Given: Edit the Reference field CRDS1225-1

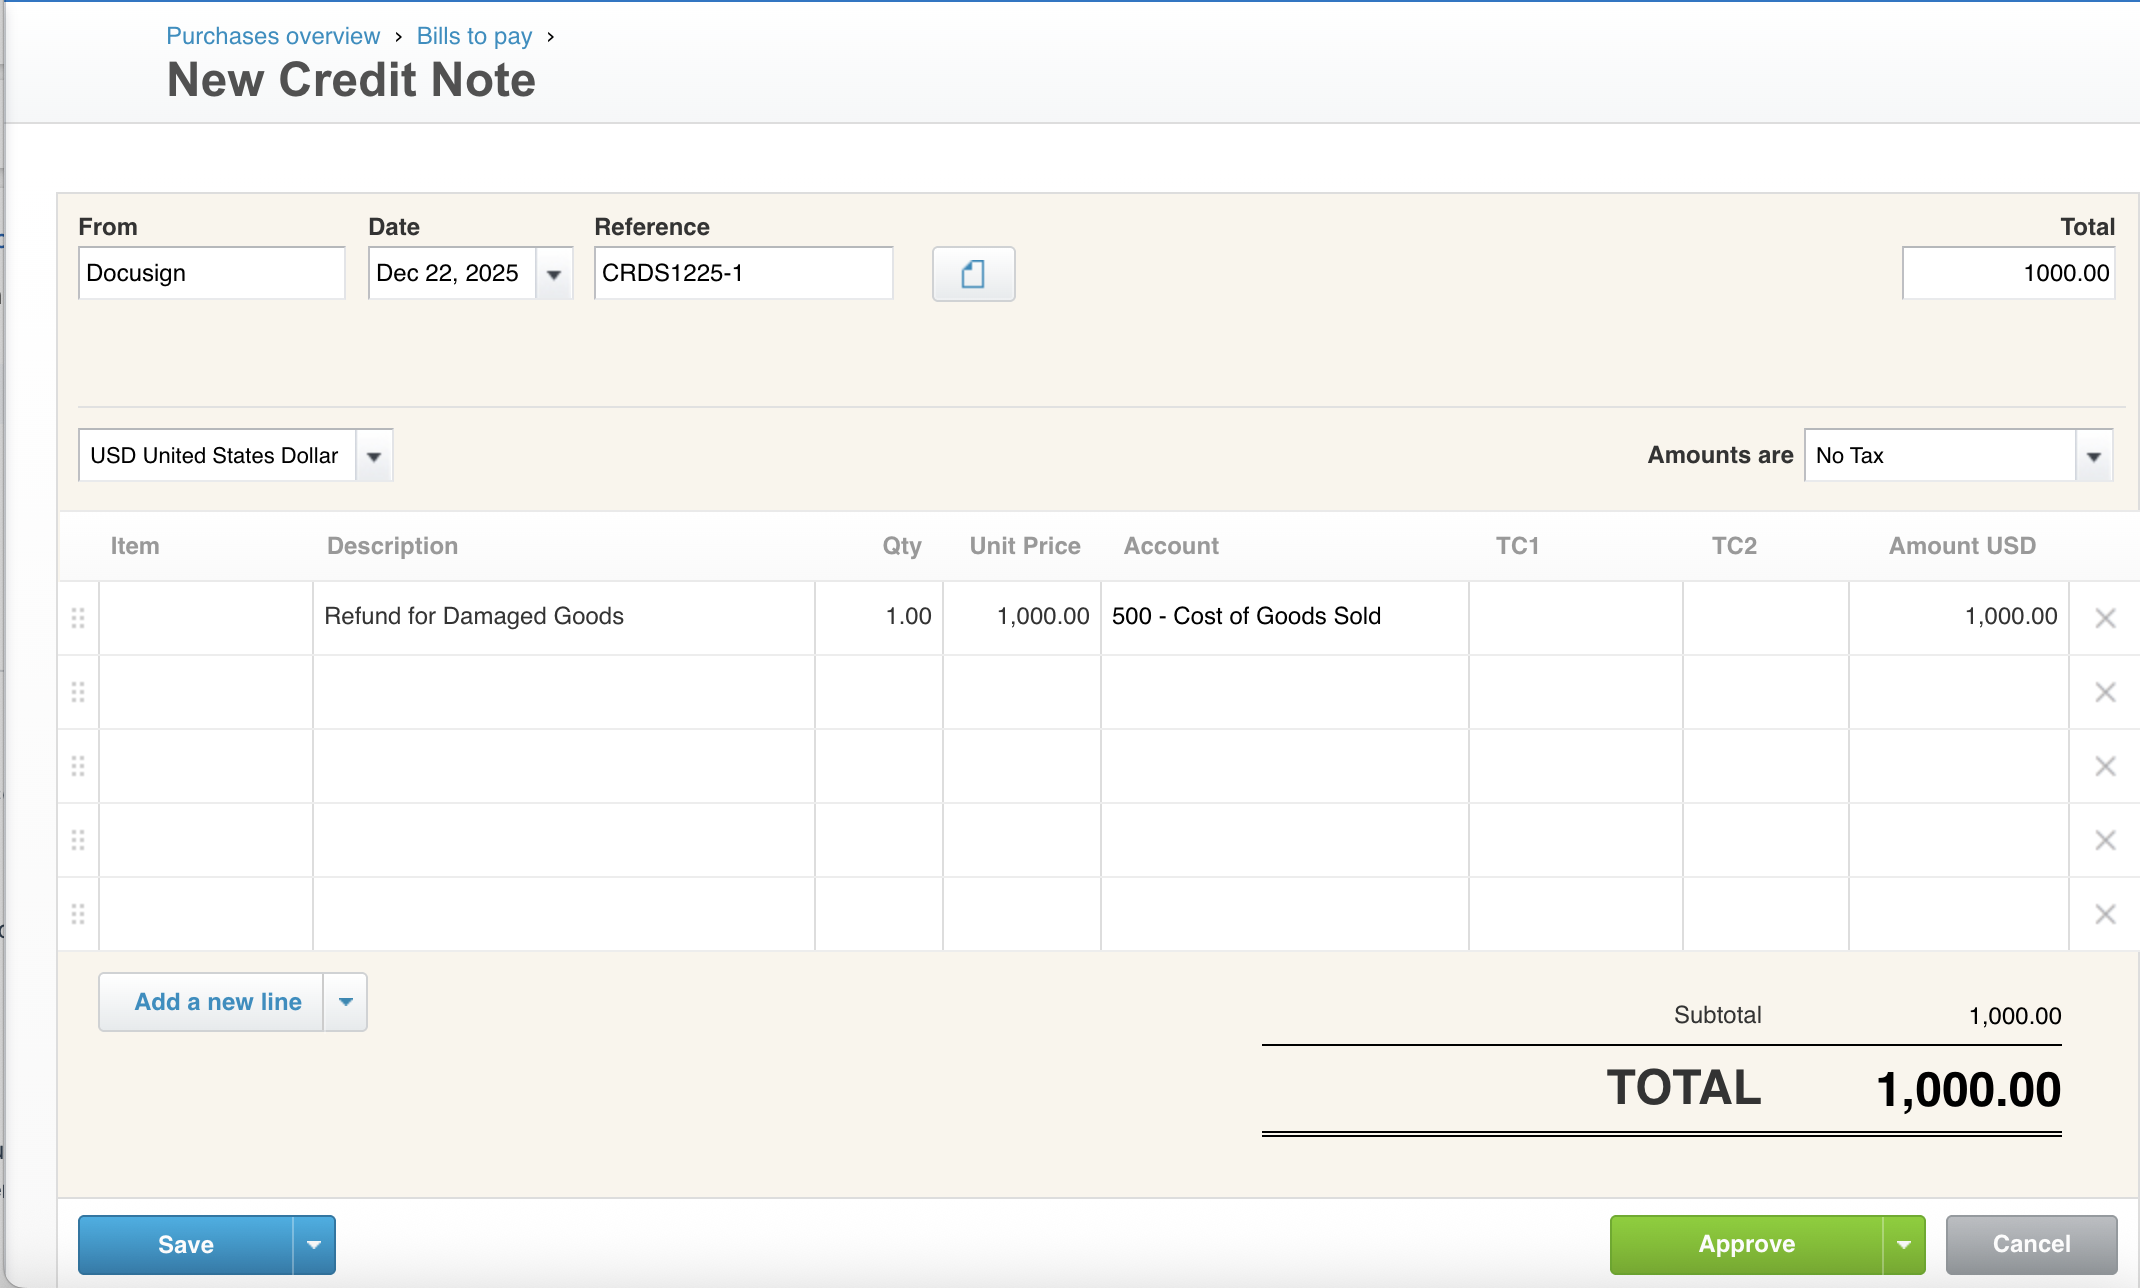Looking at the screenshot, I should point(743,273).
